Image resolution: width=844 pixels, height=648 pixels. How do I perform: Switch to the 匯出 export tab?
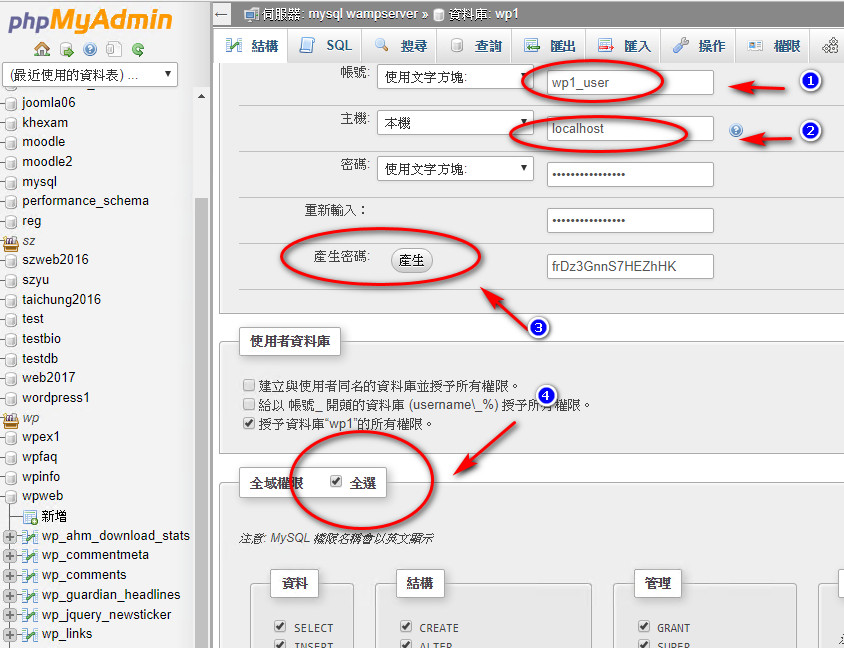(x=549, y=46)
